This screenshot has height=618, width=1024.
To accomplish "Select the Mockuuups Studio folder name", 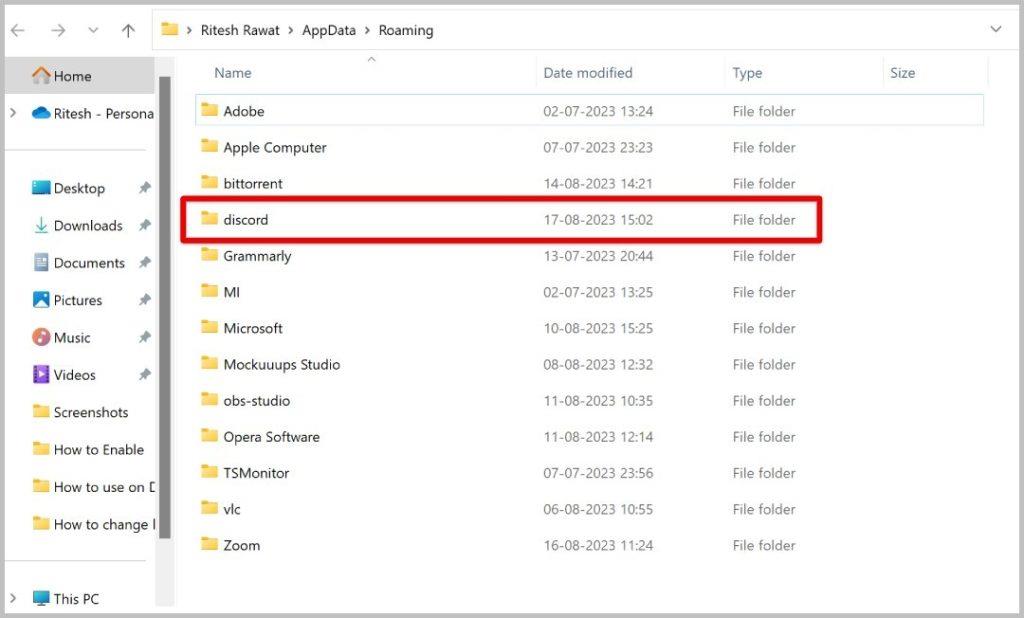I will 281,365.
